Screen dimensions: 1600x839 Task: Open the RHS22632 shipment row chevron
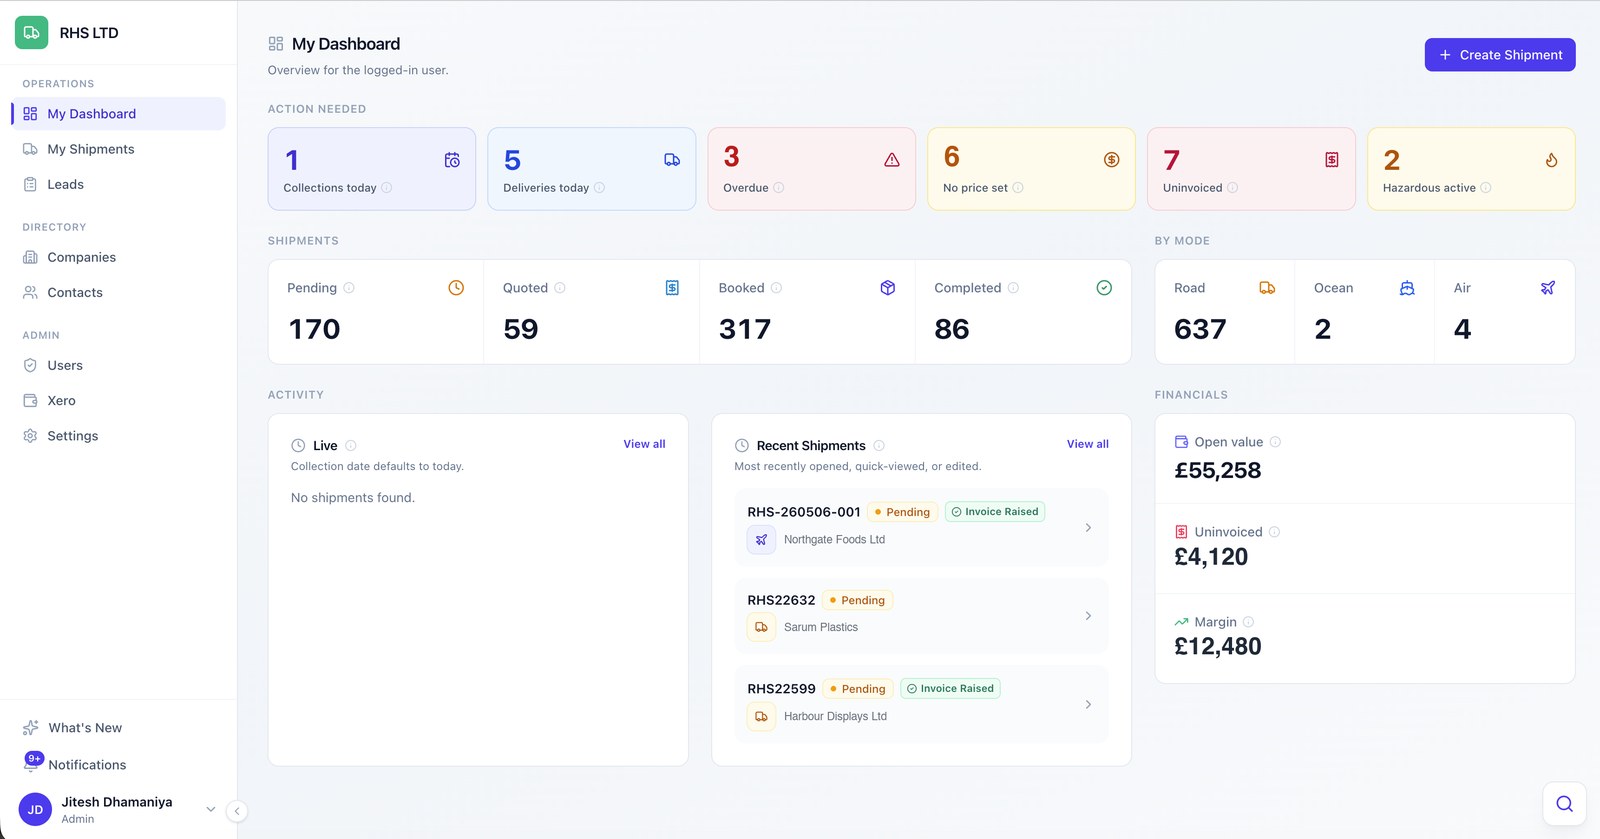[1088, 616]
